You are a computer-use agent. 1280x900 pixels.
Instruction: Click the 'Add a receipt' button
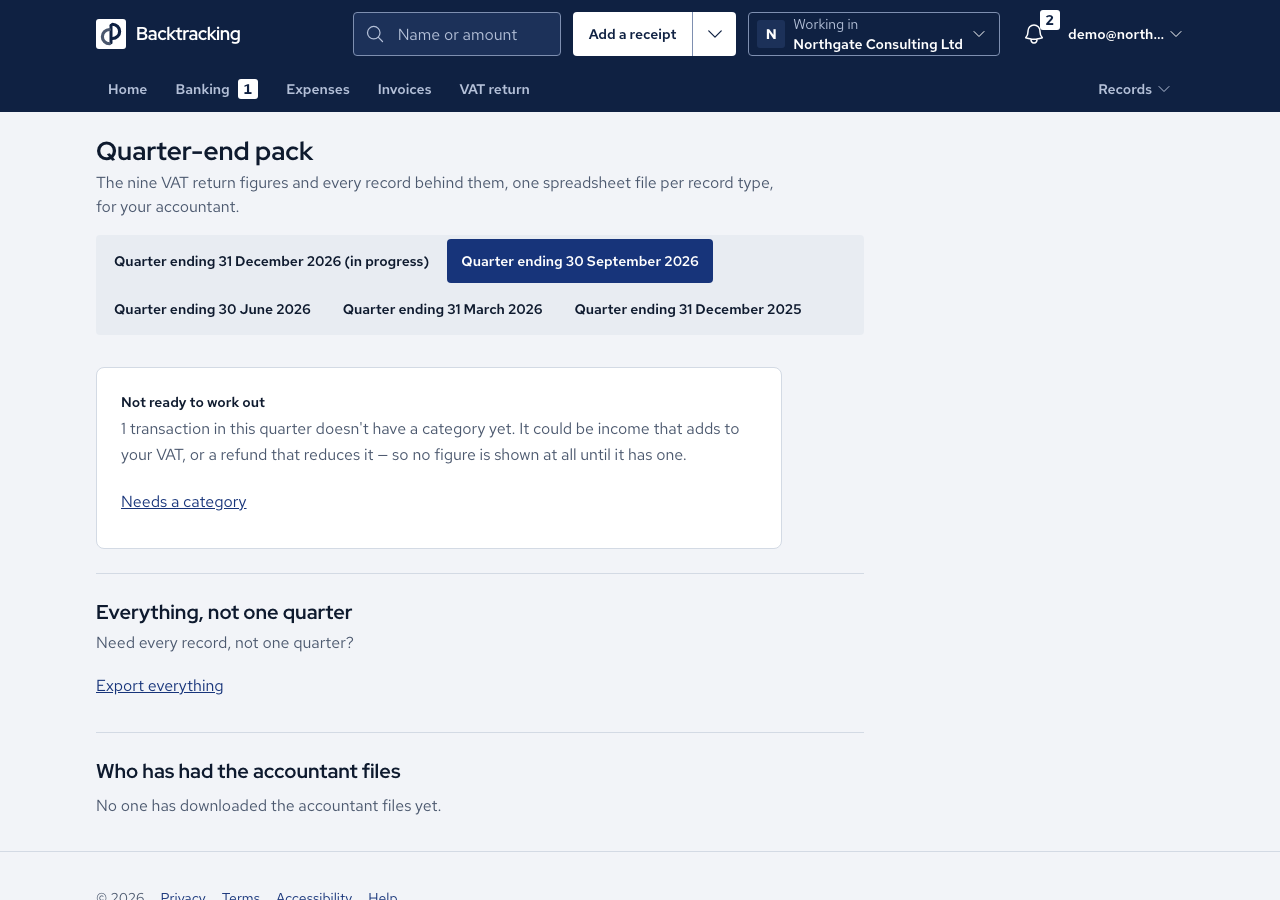[x=632, y=34]
